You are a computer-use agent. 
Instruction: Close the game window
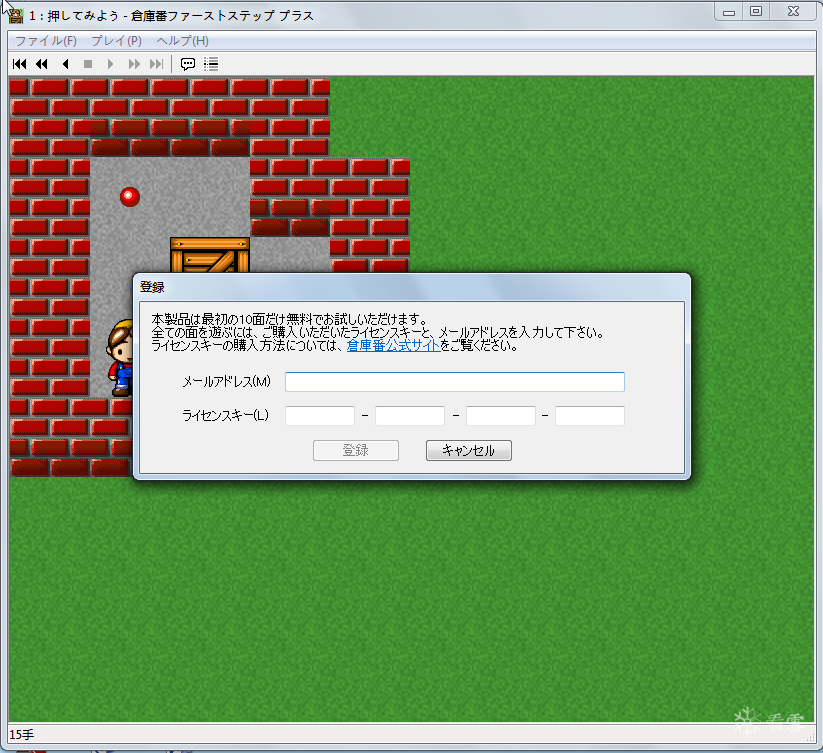pos(793,12)
